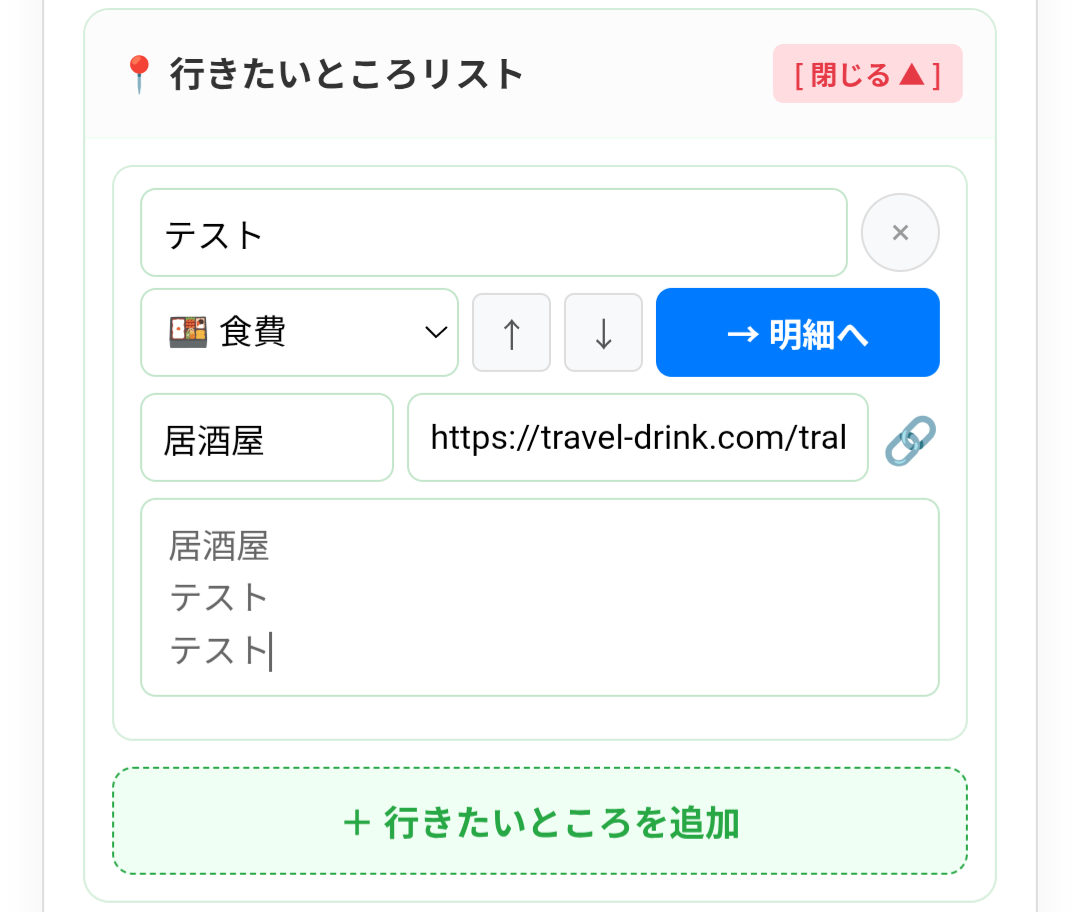Click the chevron on the category dropdown
Screen dimensions: 1080x912
click(x=436, y=333)
